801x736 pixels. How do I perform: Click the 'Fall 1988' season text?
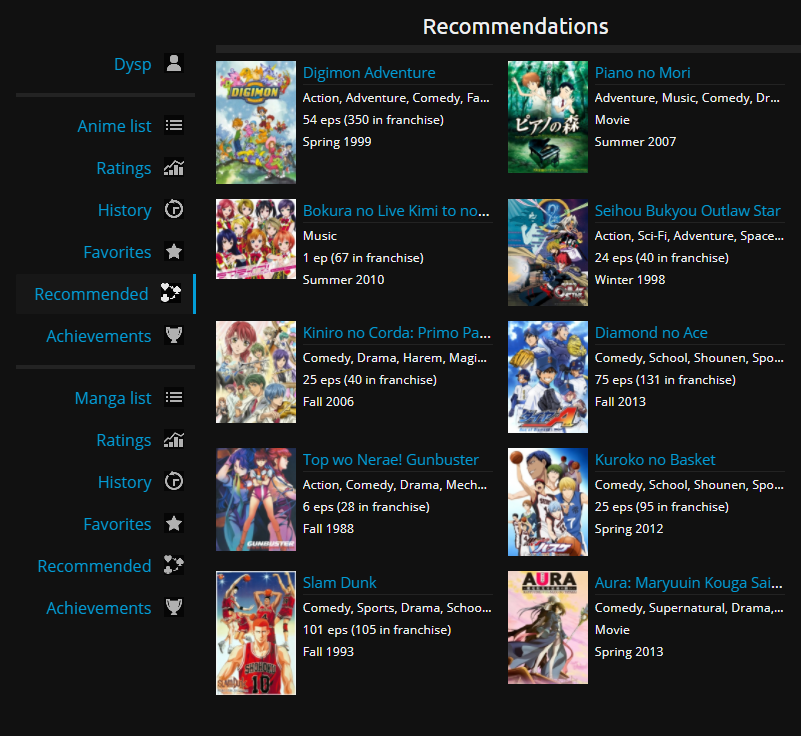[328, 529]
